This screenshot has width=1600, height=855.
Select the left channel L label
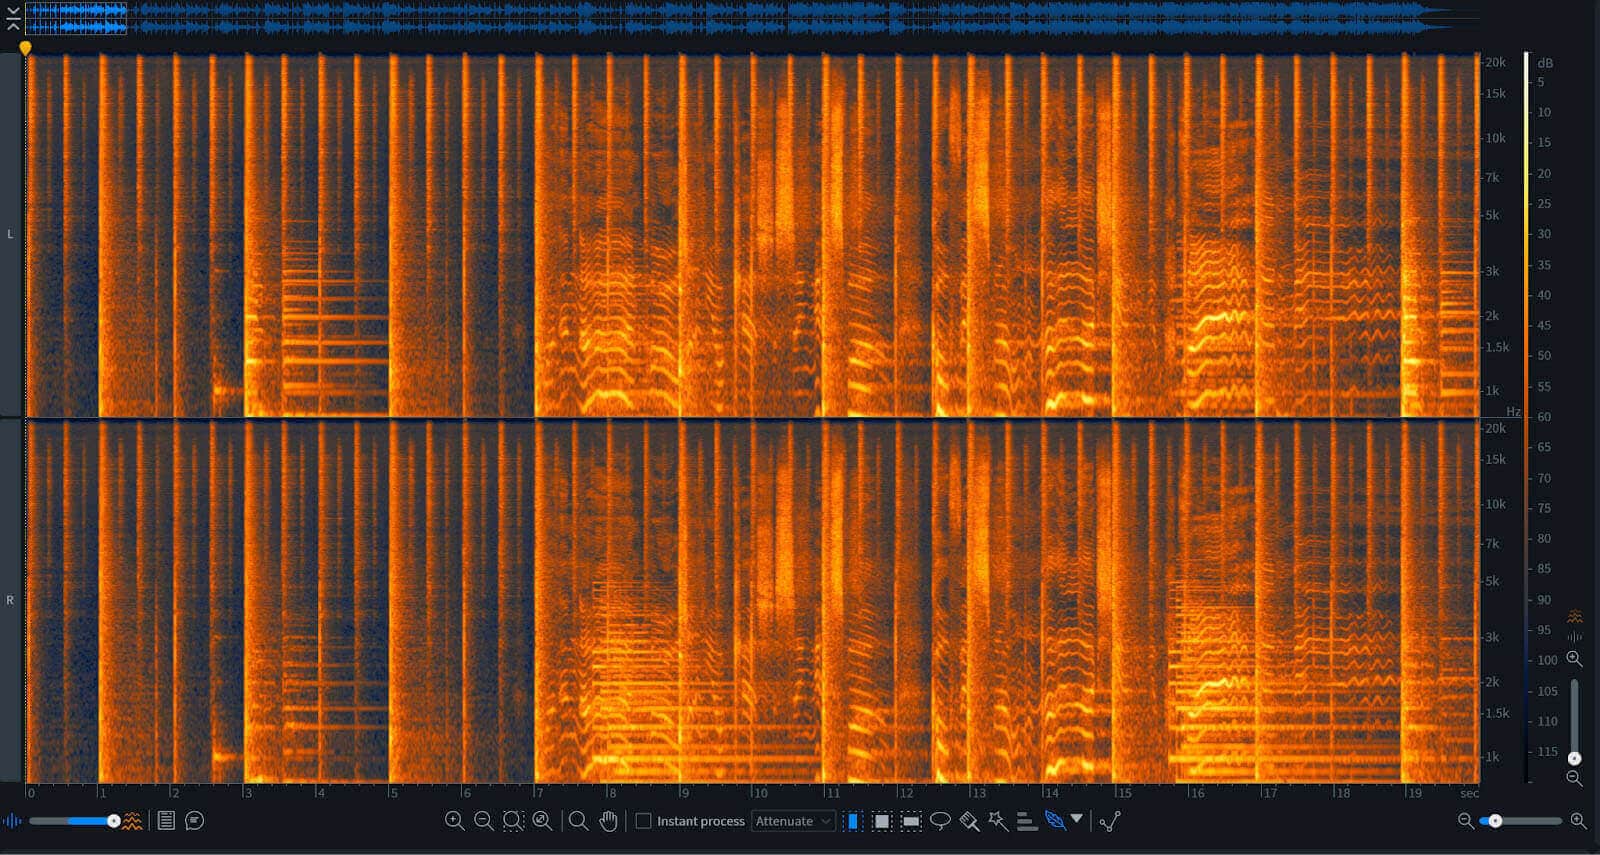point(10,235)
